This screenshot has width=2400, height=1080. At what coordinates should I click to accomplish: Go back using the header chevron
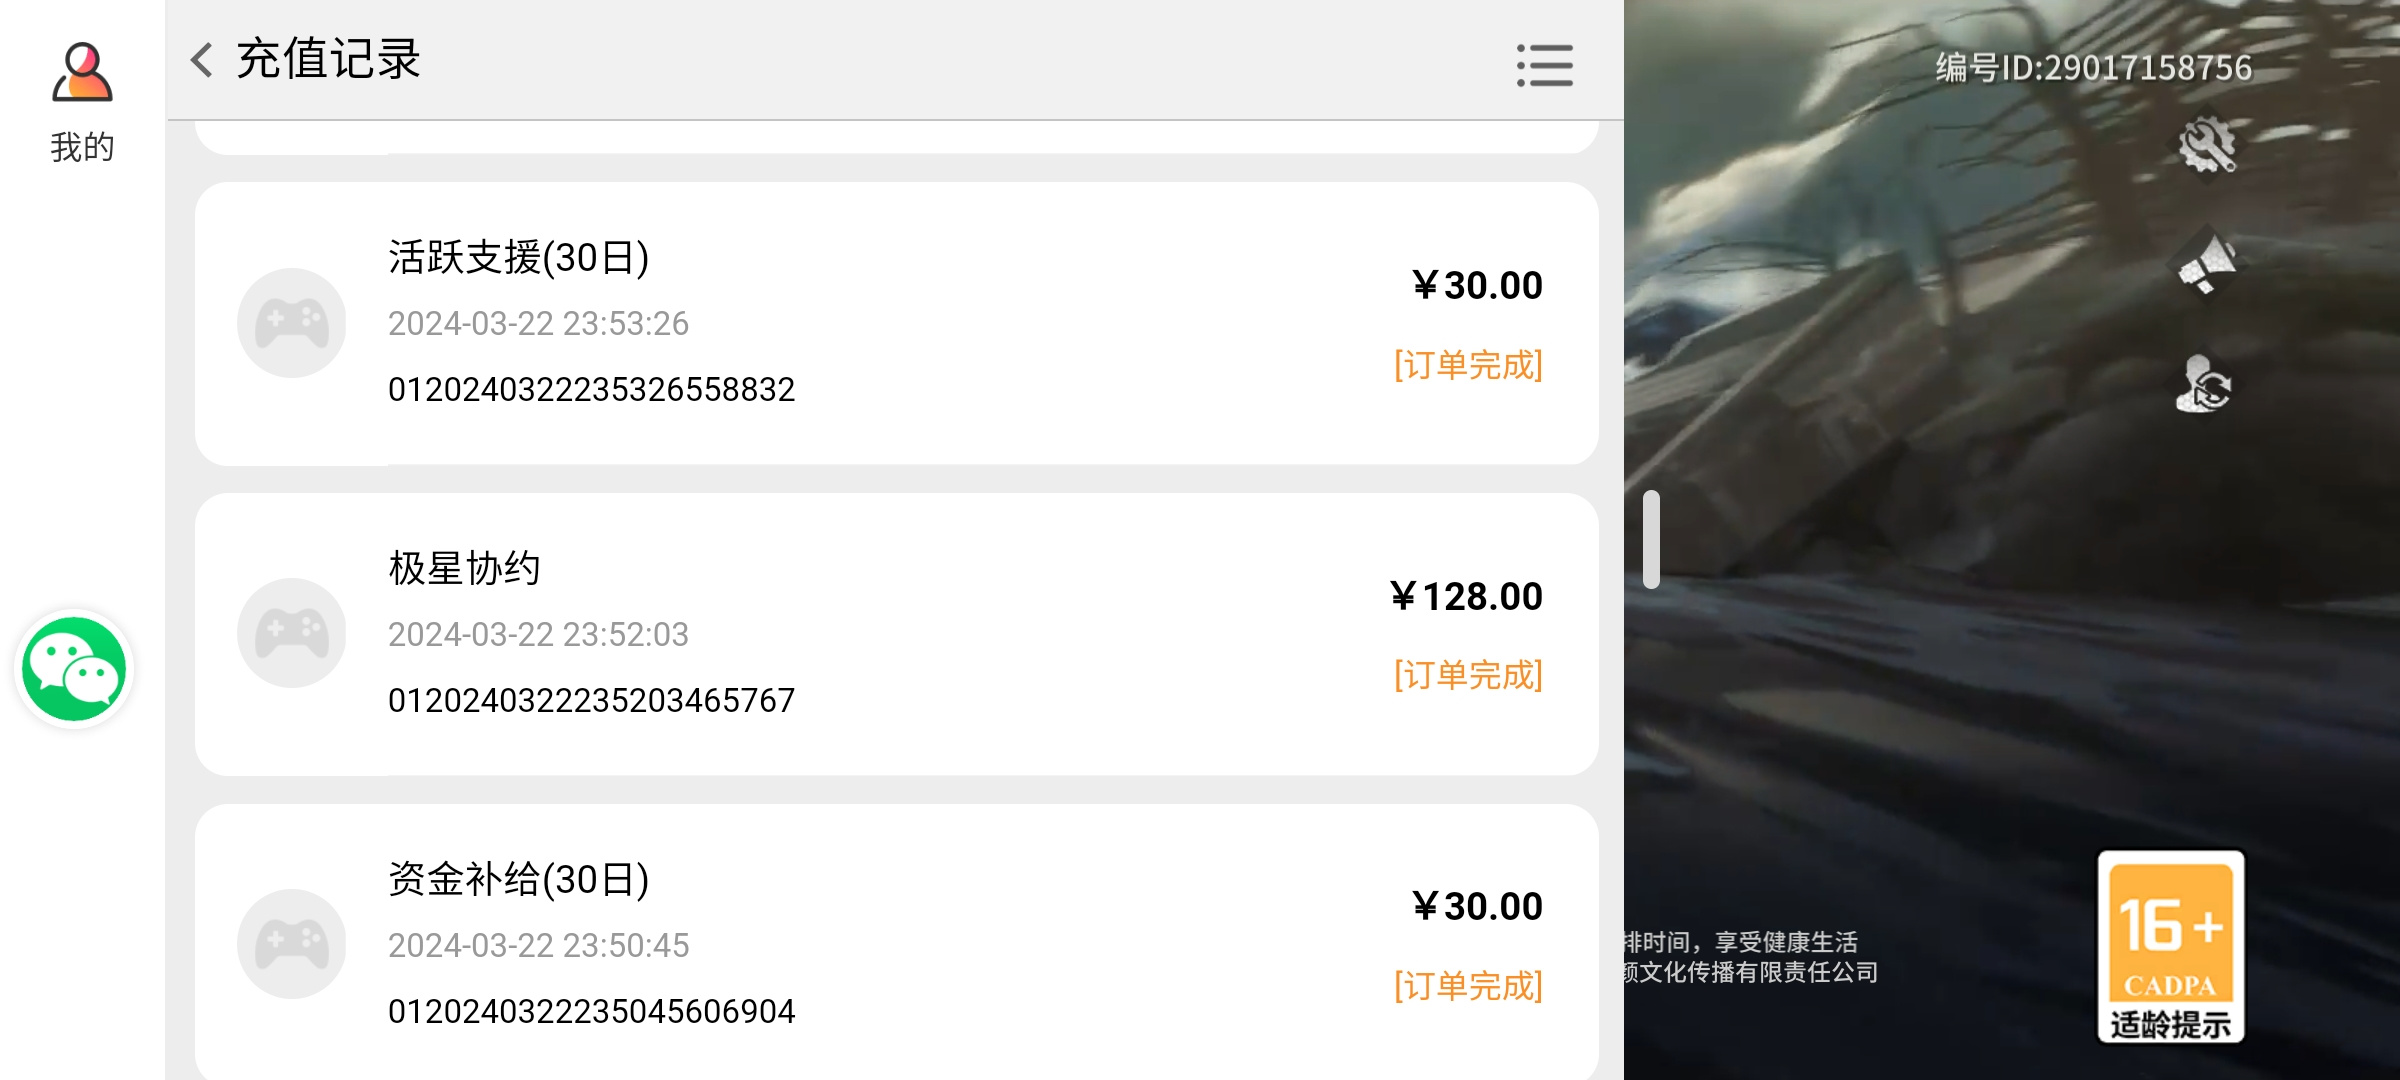202,60
